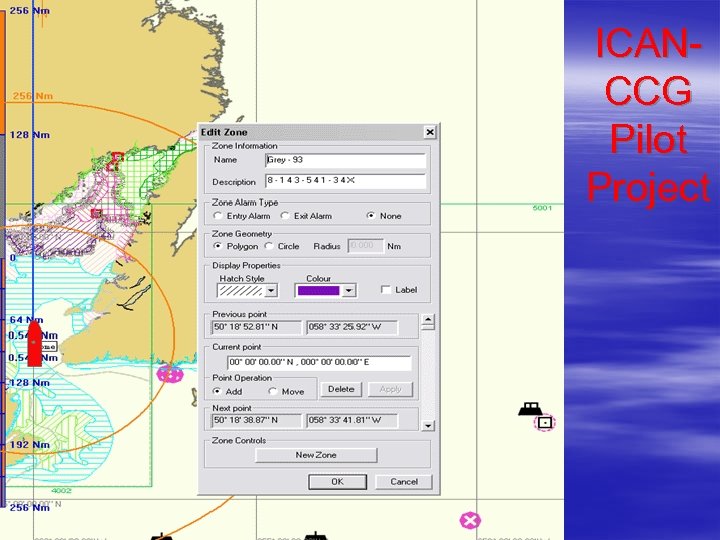720x540 pixels.
Task: Click the hatch pattern preview box
Action: pos(241,291)
